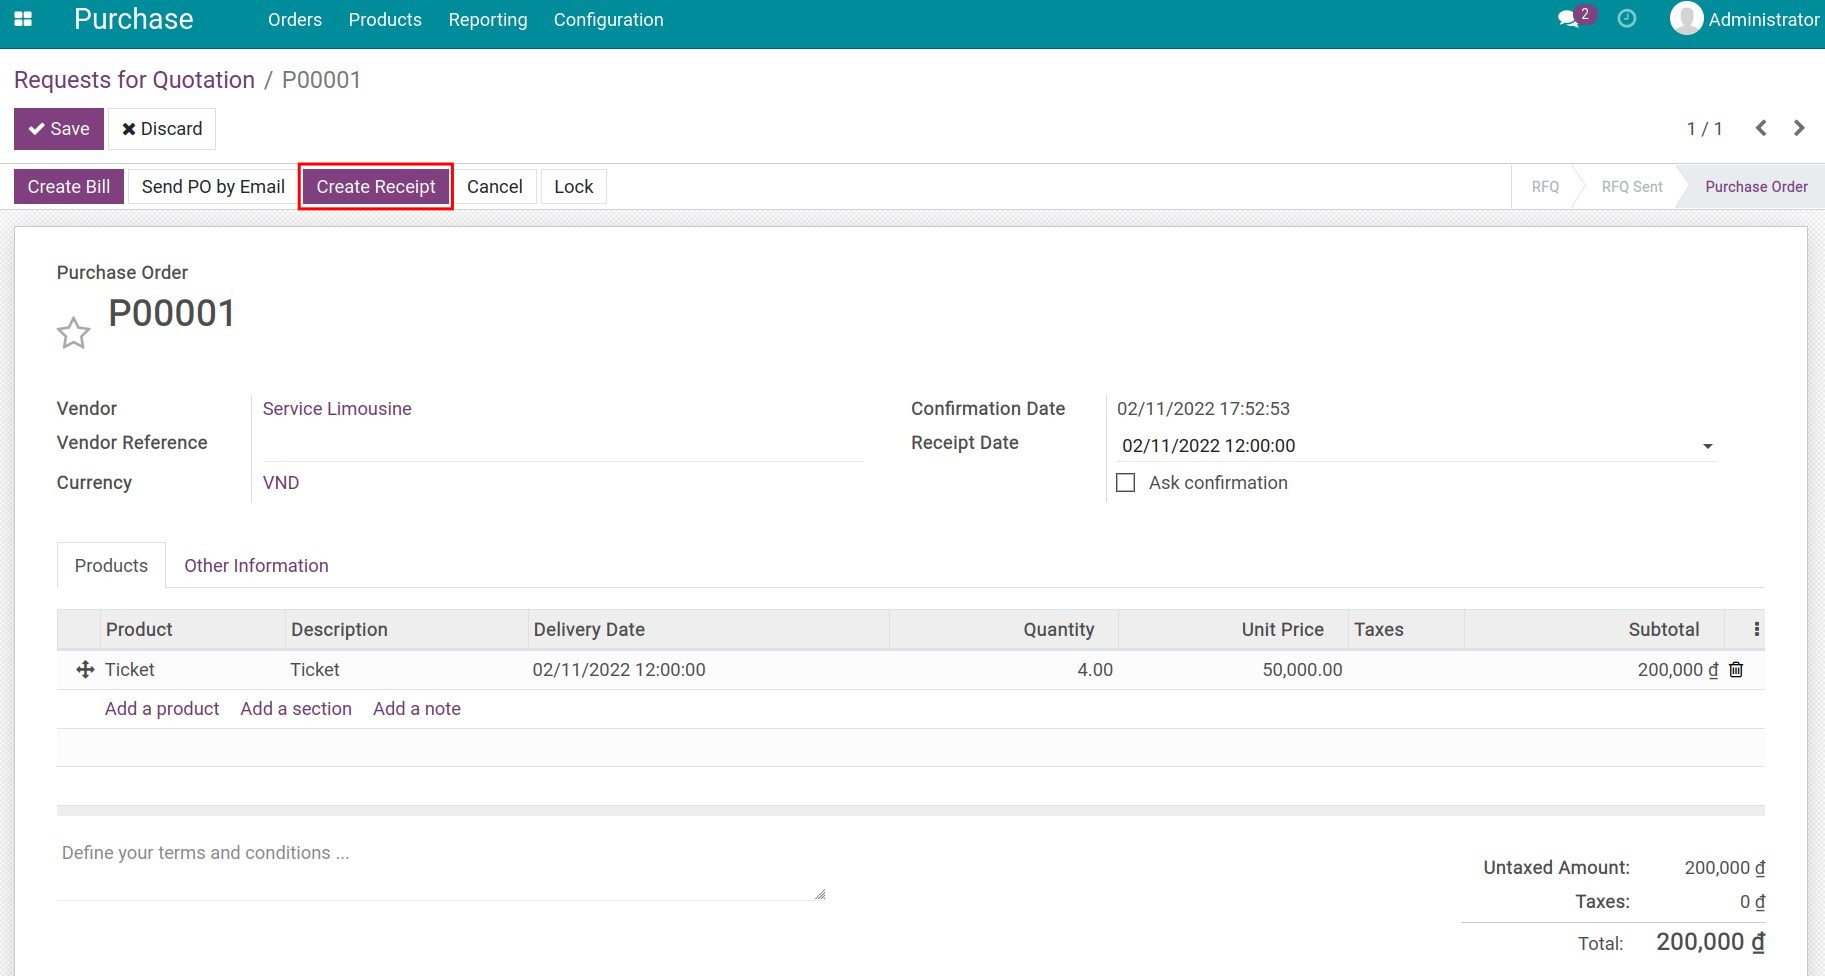
Task: Open the column options kebab menu
Action: point(1756,629)
